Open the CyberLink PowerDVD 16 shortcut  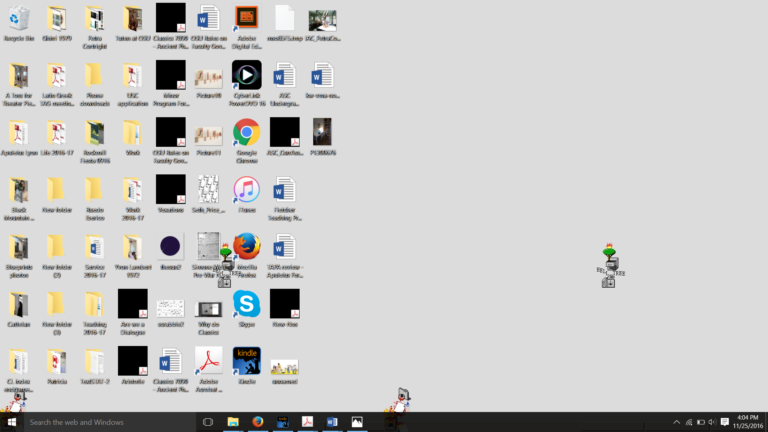pyautogui.click(x=246, y=76)
